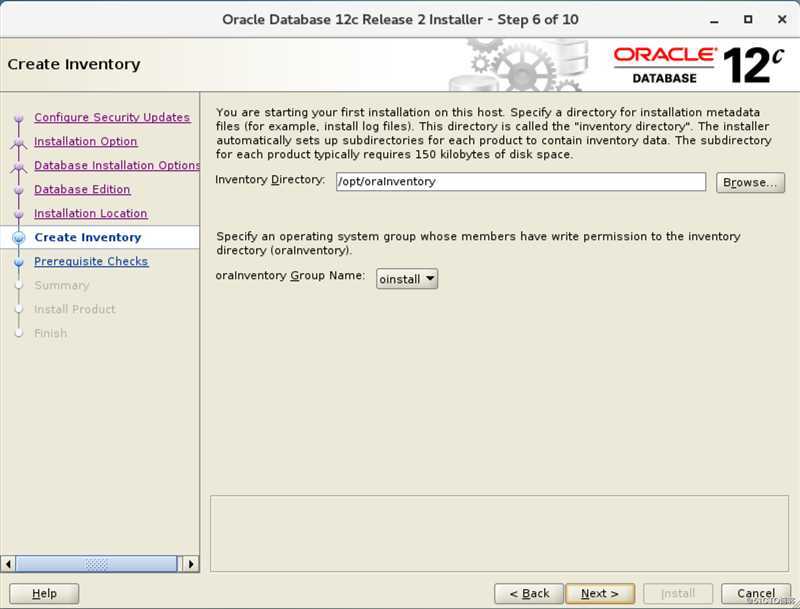Click the disabled Summary step
Screen dimensions: 800x609
click(62, 285)
